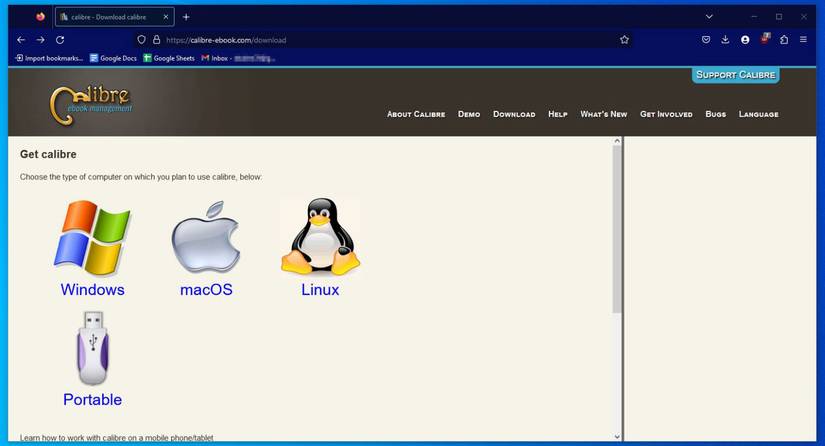
Task: Click the red extension badge icon
Action: tap(765, 38)
